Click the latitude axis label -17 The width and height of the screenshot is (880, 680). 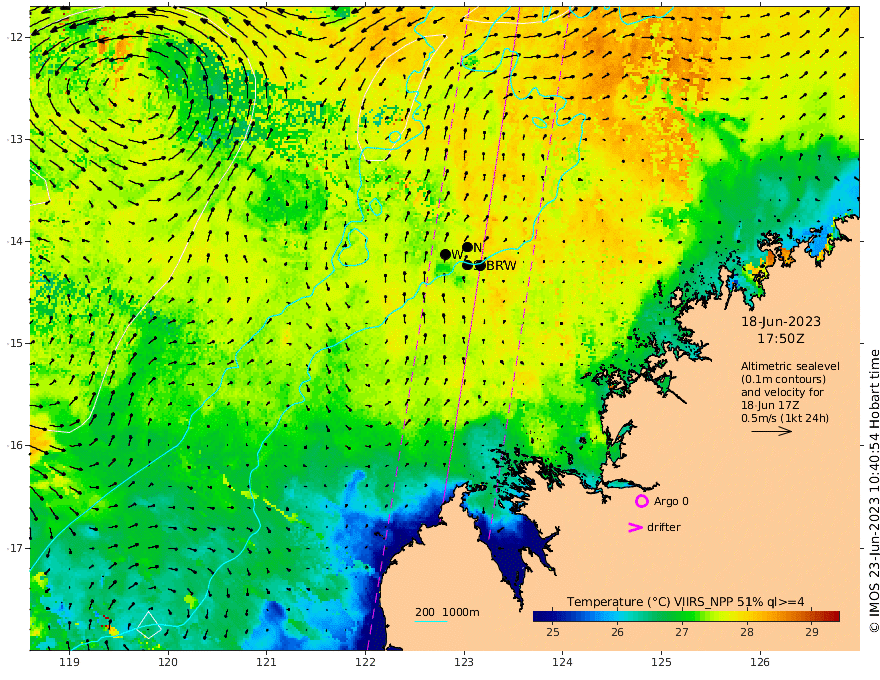15,548
